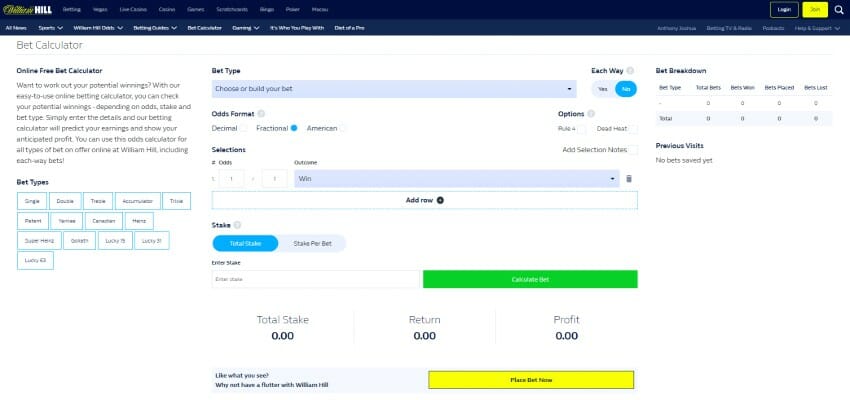Choose the Yankee bet type
The image size is (850, 400).
point(67,221)
